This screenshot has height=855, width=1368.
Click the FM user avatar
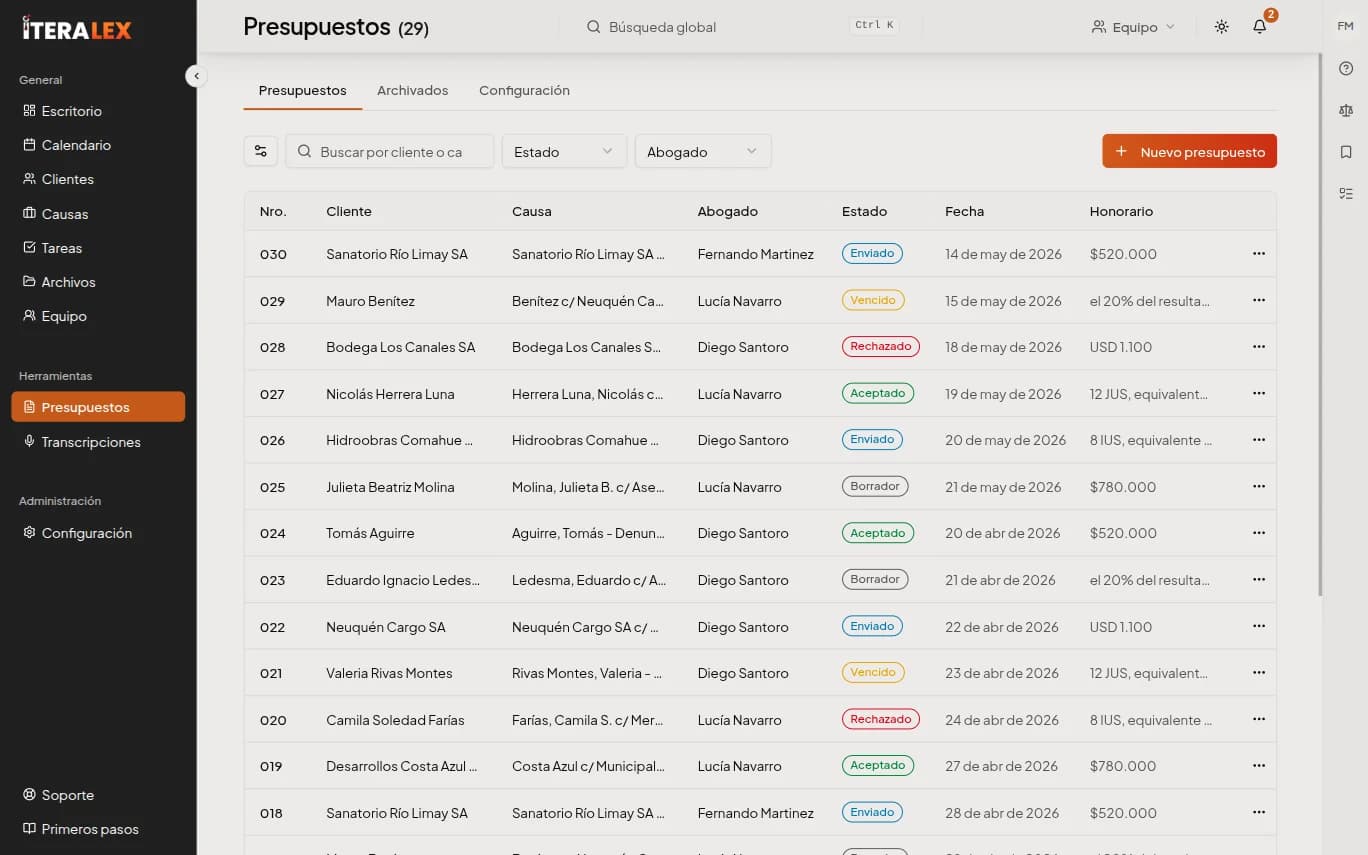1345,26
